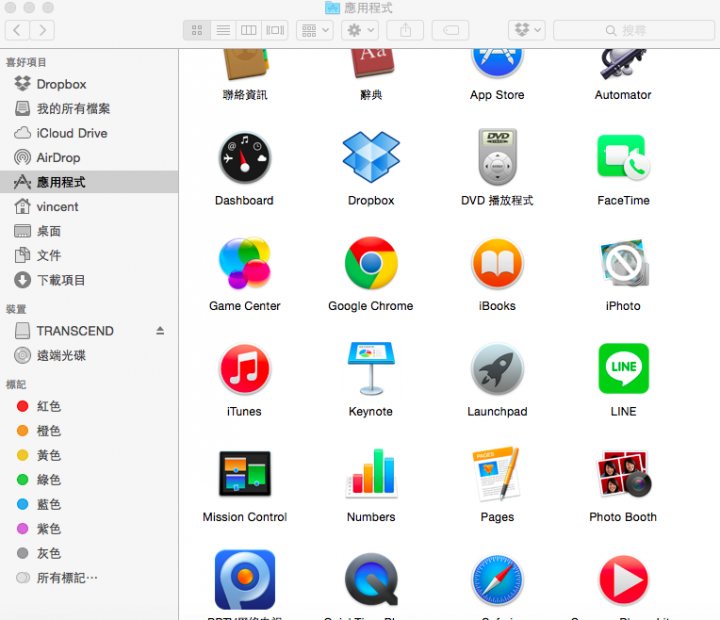Launch the Google Chrome icon
Screen dimensions: 720x620
[x=371, y=263]
